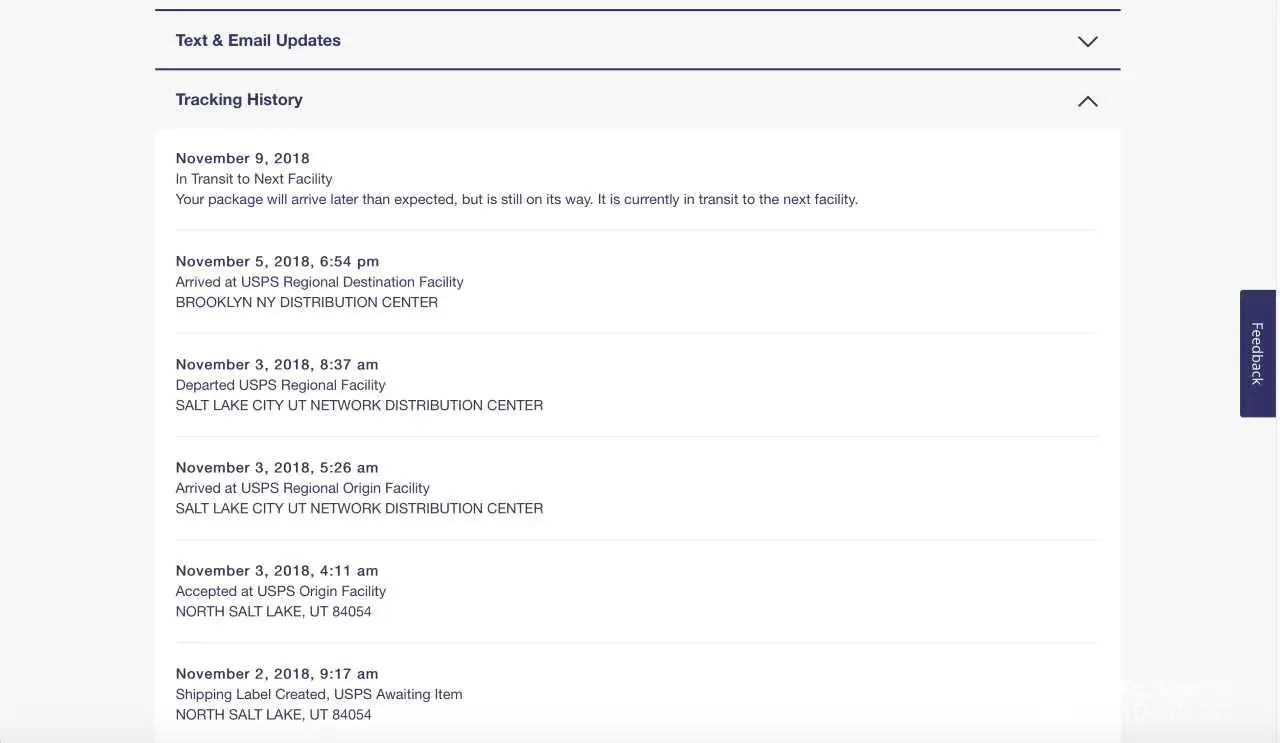Screen dimensions: 1280x743
Task: Click the November 5, 2018, 6:54 pm timestamp
Action: click(277, 261)
